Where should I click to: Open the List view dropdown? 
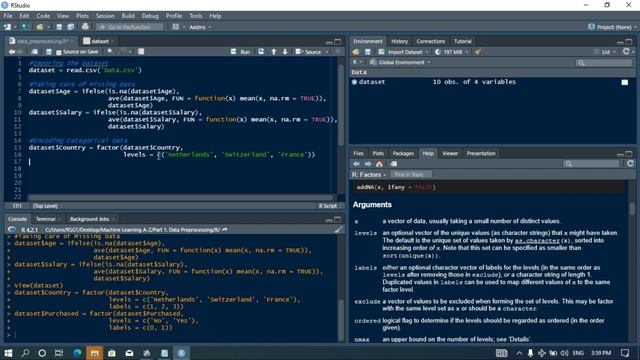click(x=605, y=52)
